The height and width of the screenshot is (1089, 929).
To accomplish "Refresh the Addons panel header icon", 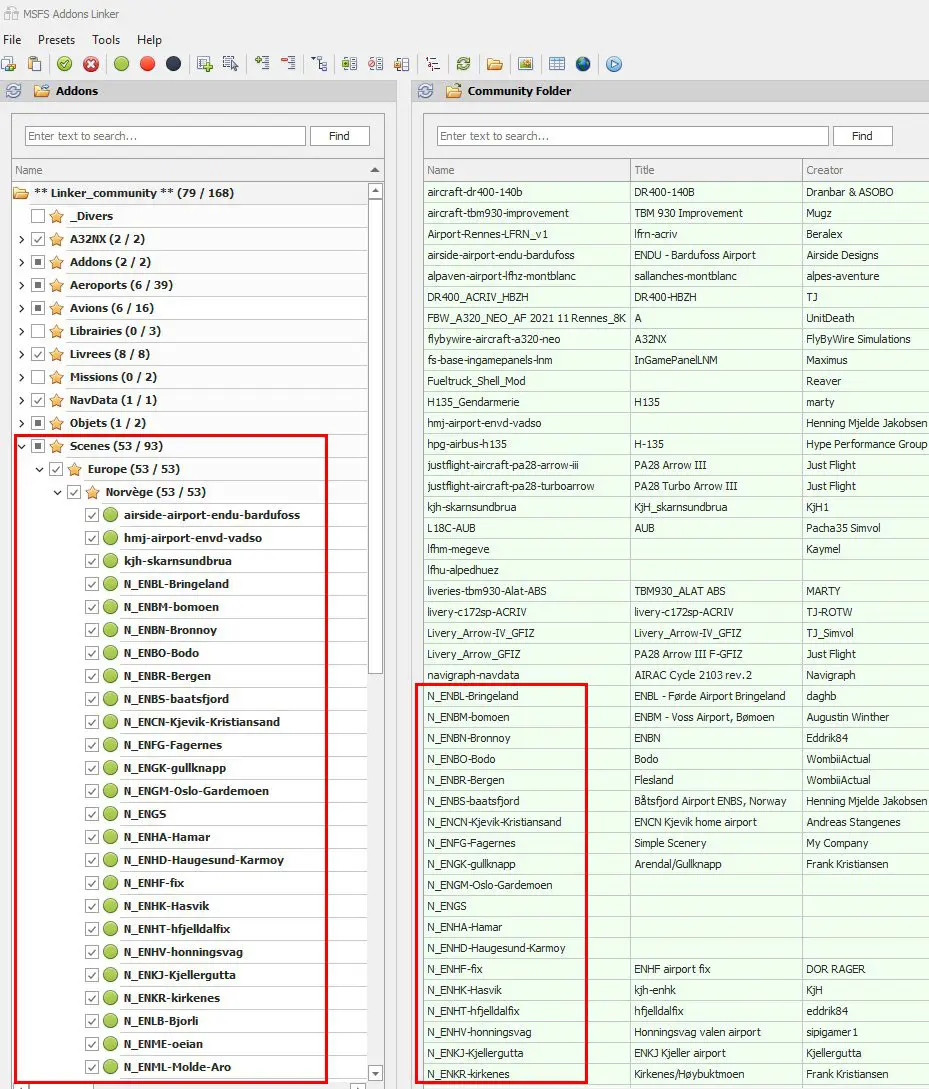I will [13, 91].
